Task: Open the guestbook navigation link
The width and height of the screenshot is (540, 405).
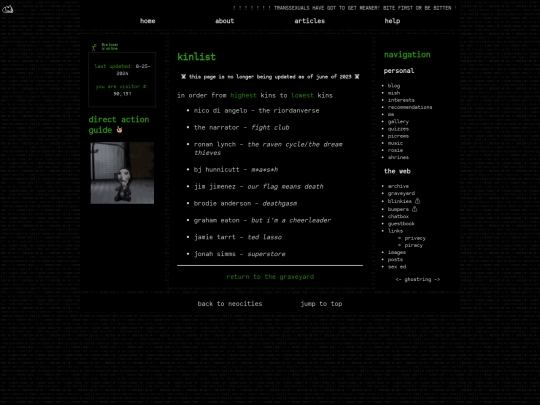Action: (x=401, y=224)
